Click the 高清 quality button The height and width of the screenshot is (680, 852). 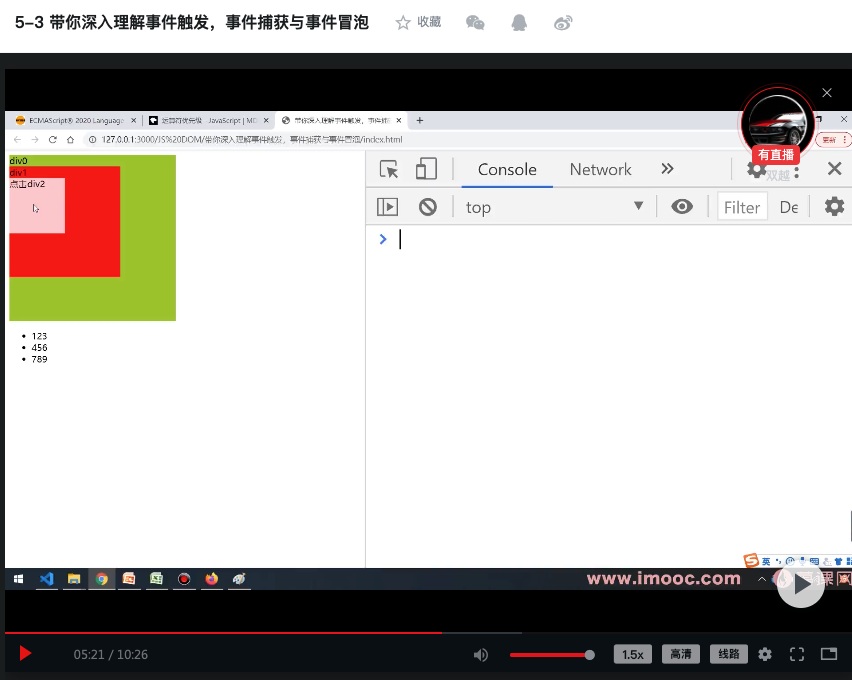(x=680, y=654)
